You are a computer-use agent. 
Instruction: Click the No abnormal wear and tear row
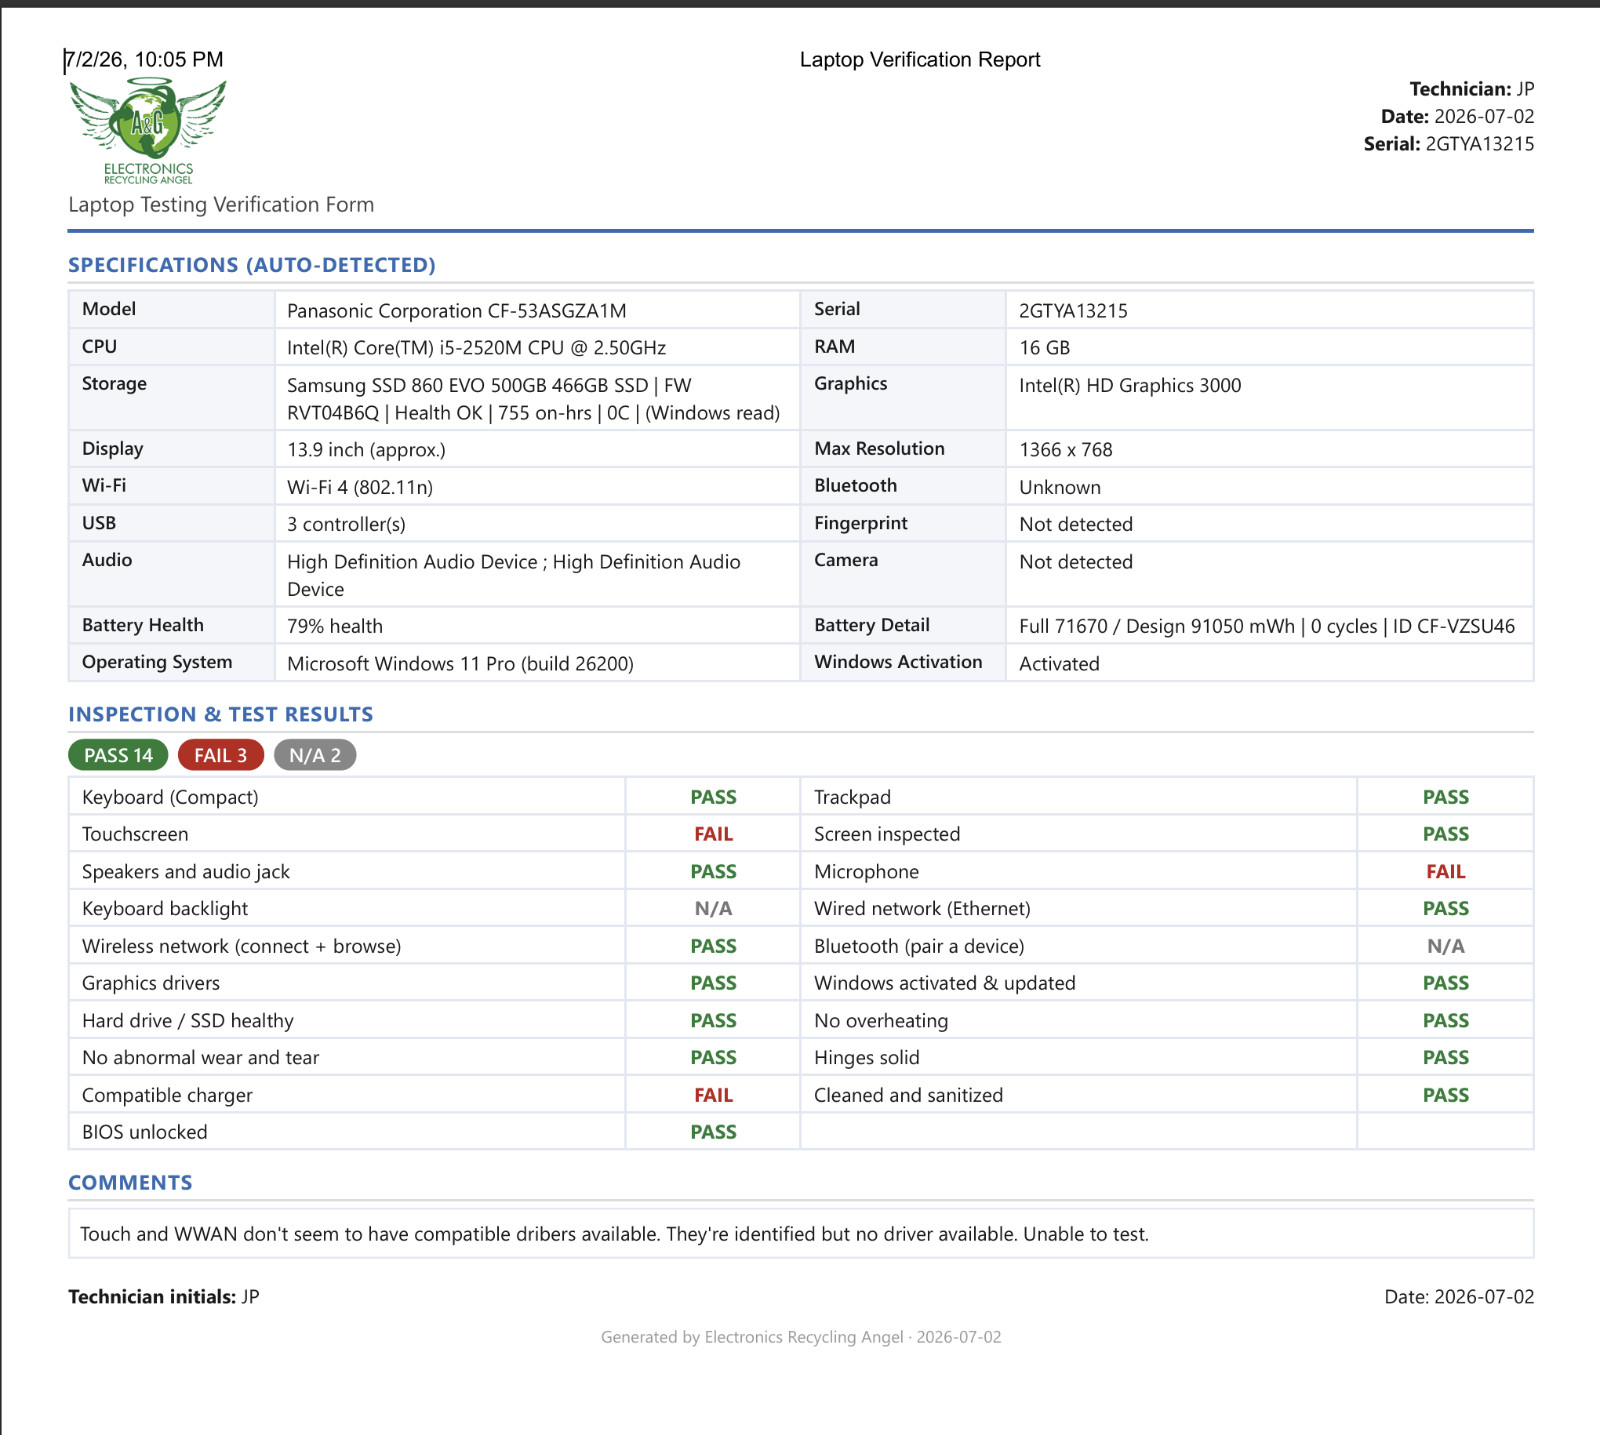pyautogui.click(x=434, y=1058)
